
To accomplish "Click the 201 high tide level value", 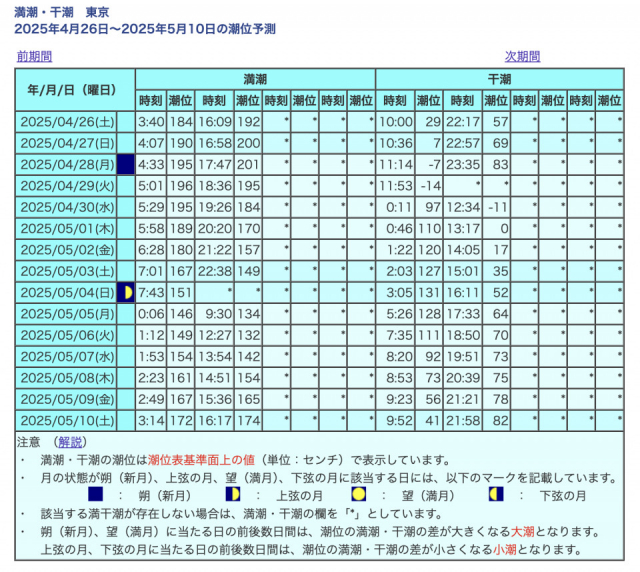I will tap(247, 164).
